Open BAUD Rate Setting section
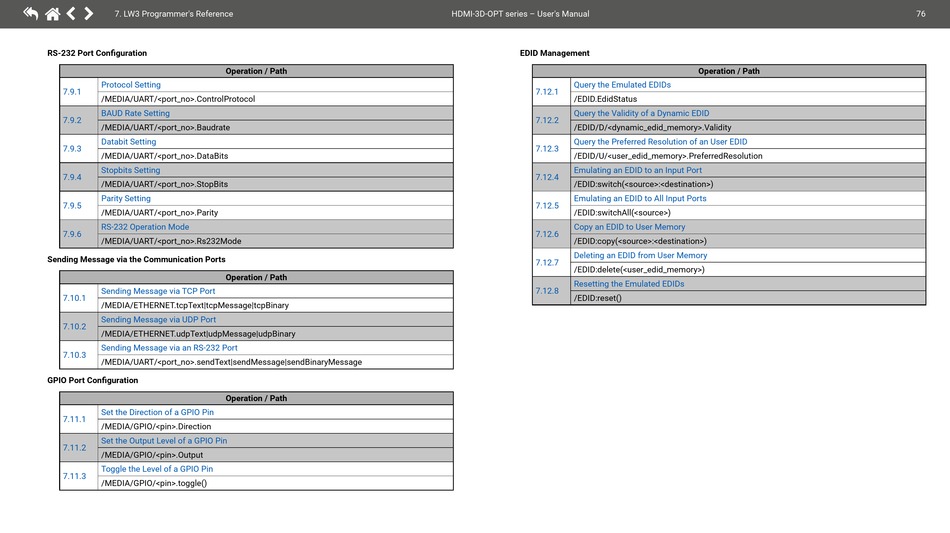 coord(135,113)
